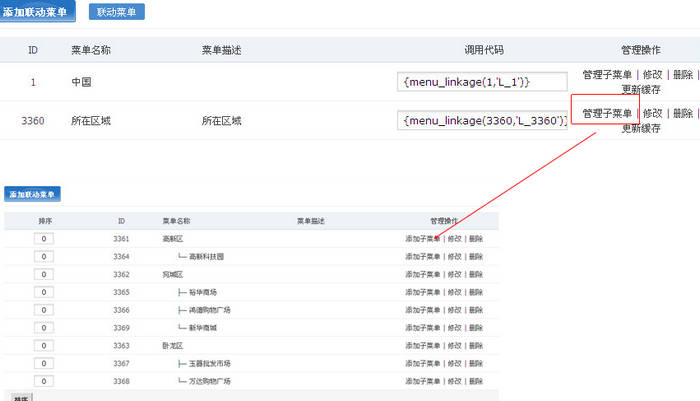Click the large 添加联动菜单 button in the header

coord(38,12)
